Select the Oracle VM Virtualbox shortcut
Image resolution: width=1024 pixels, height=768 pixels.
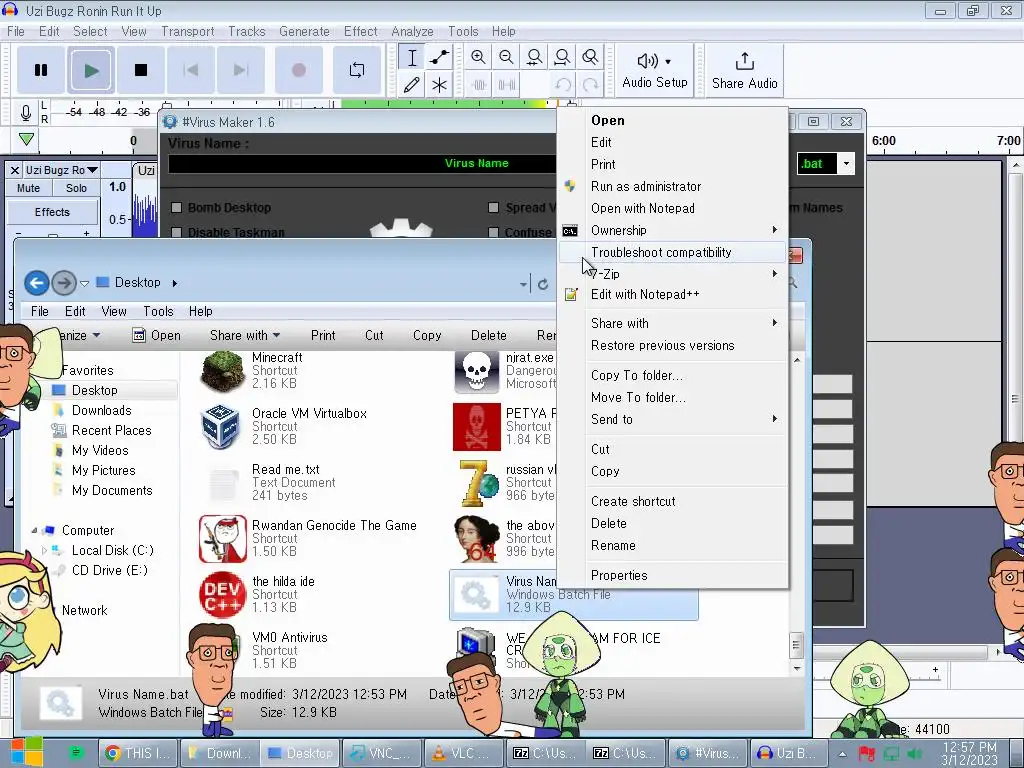[x=285, y=426]
